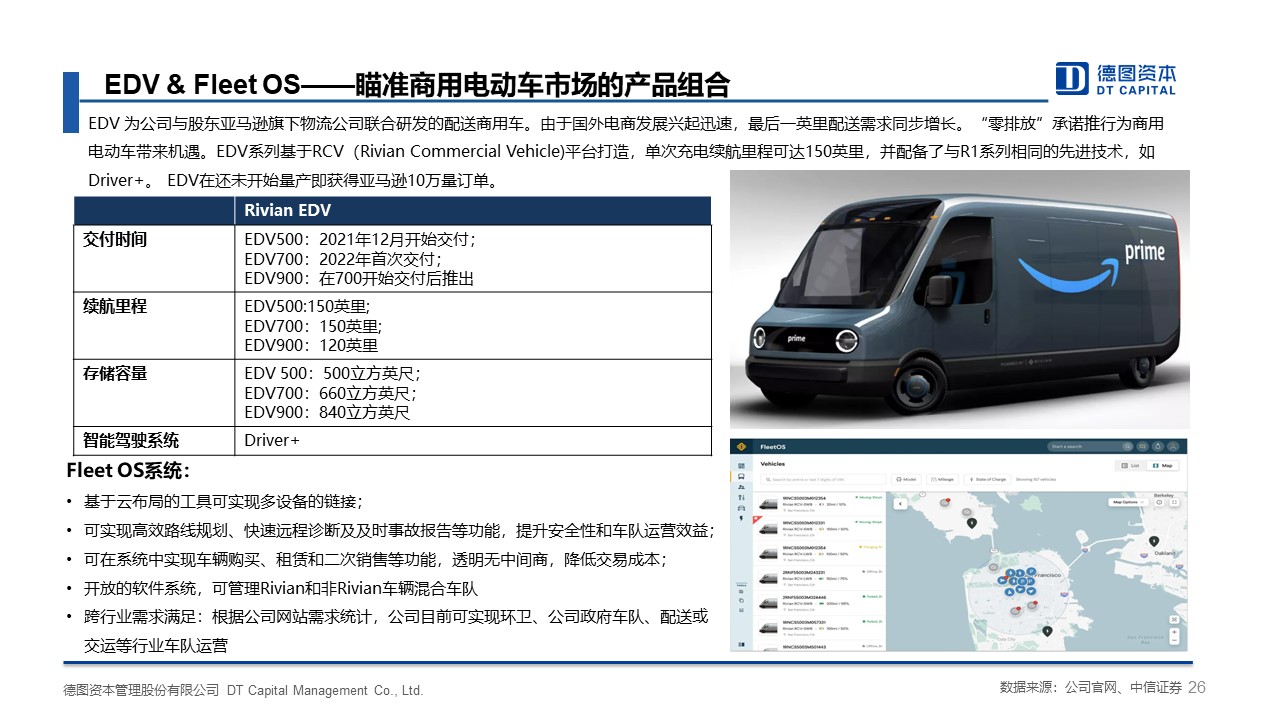This screenshot has height=720, width=1280.
Task: Click the Showing vehicles count text
Action: (x=1036, y=479)
